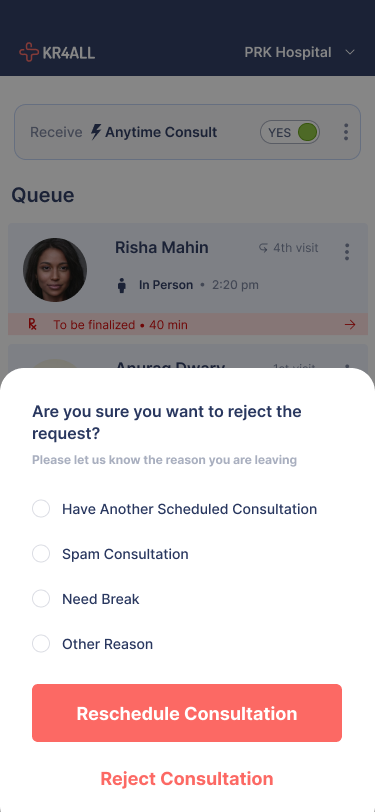Screen dimensions: 375x812
Task: Open Risha Mahin's three-dot options menu
Action: [x=347, y=252]
